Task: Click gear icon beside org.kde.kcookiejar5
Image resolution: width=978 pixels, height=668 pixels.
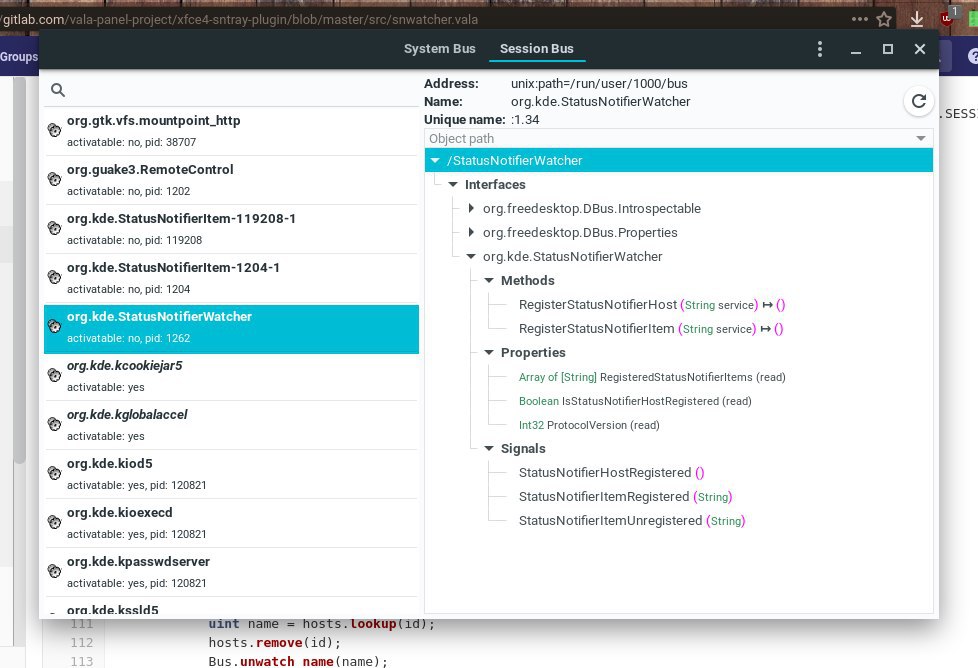Action: [x=55, y=375]
